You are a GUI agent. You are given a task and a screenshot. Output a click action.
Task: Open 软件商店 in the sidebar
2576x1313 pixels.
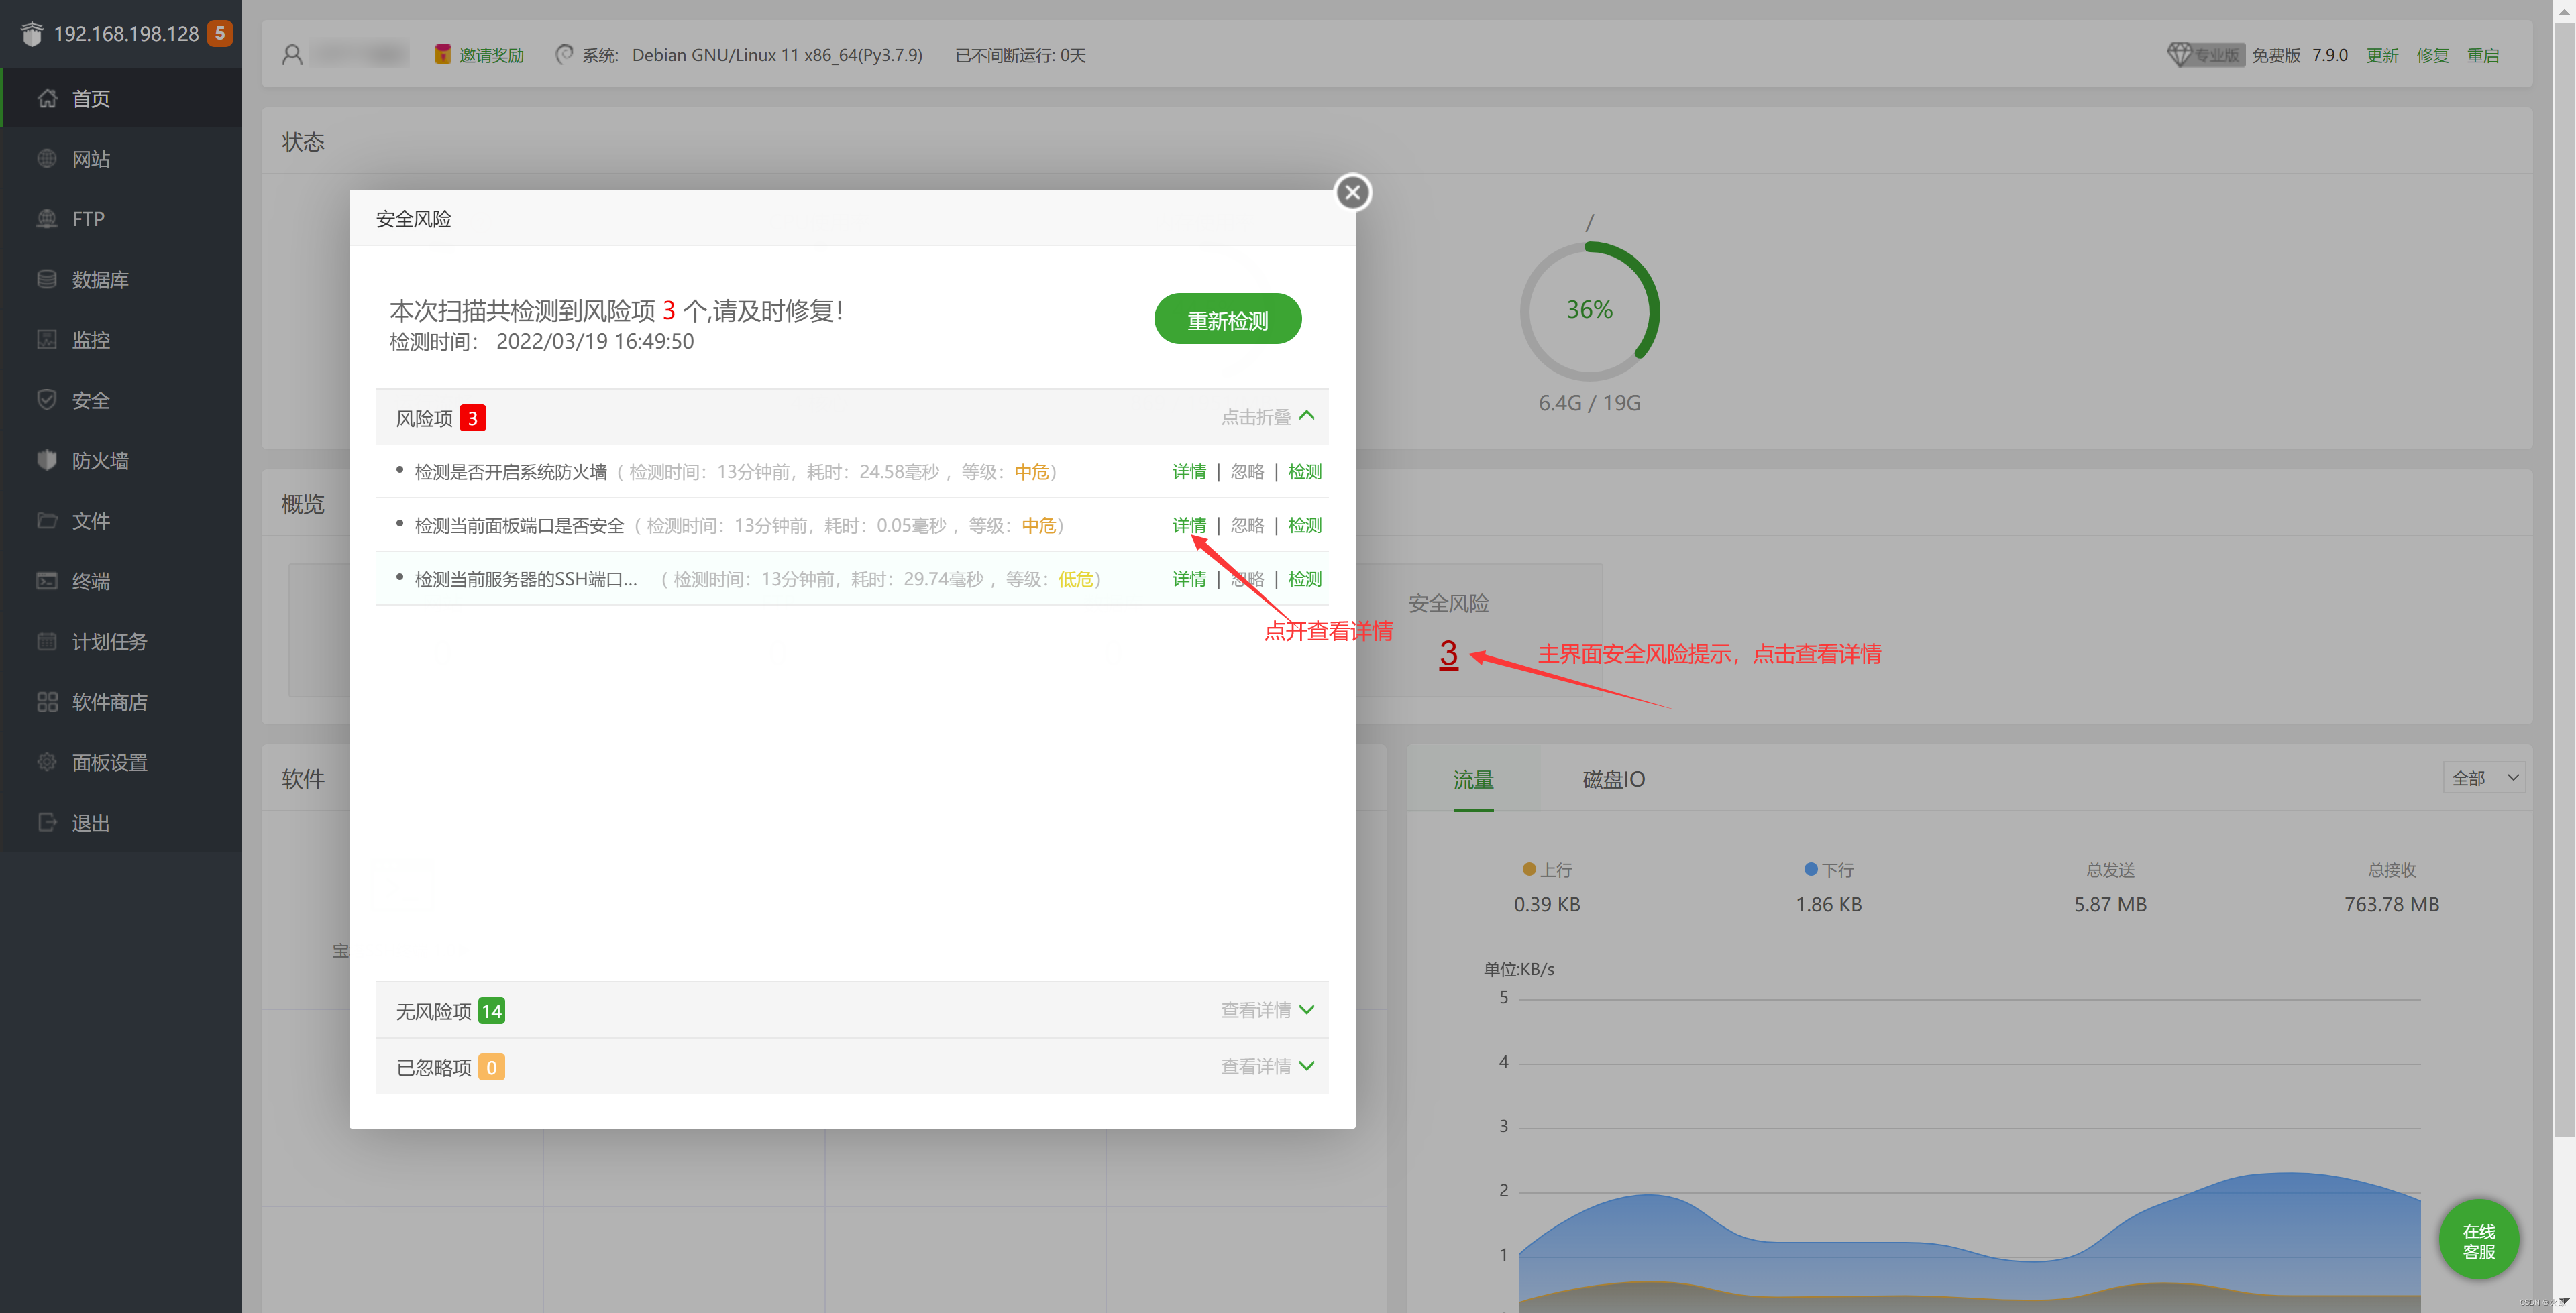121,701
